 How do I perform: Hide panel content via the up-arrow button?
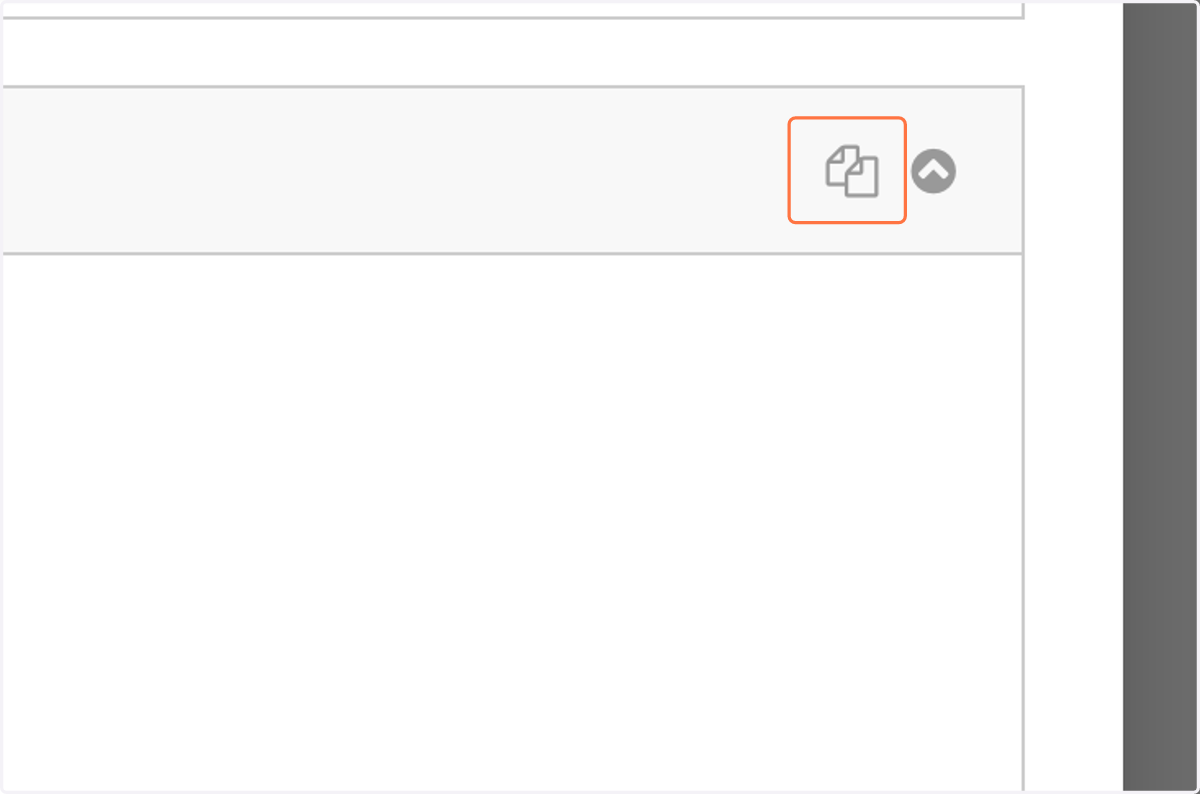tap(933, 171)
